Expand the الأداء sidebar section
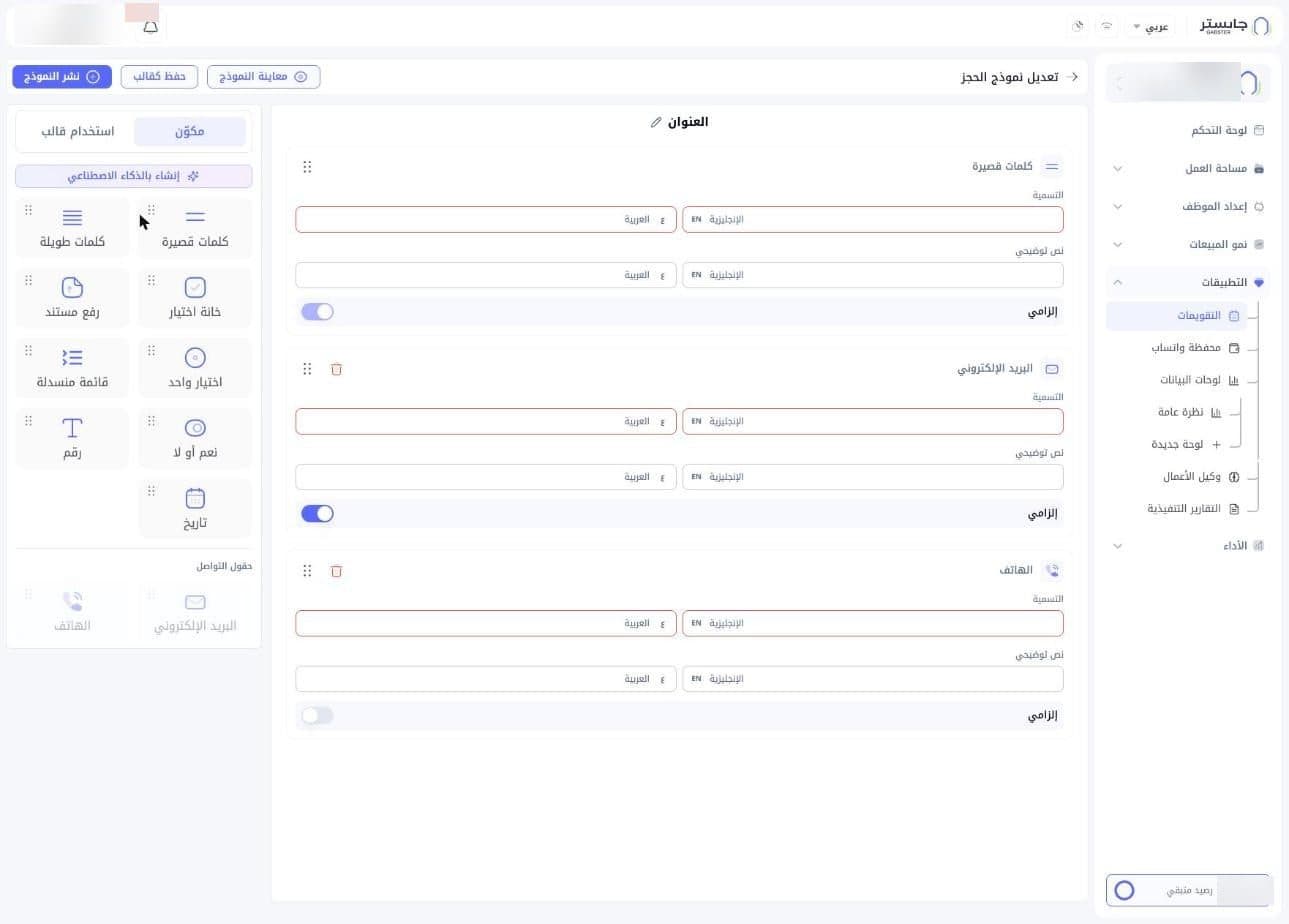Screen dimensions: 1289x924 (1187, 546)
